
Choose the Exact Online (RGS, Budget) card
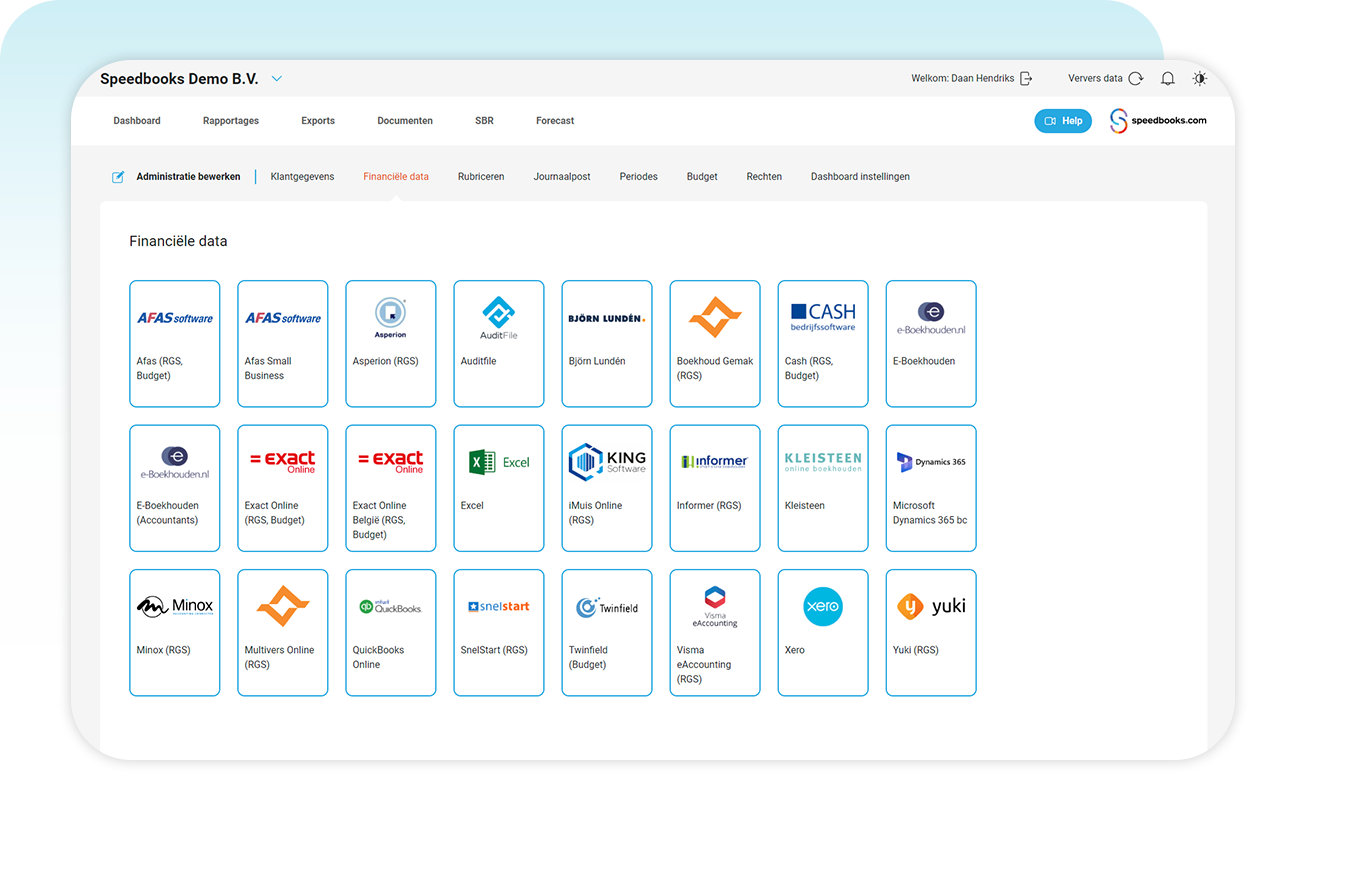coord(283,488)
